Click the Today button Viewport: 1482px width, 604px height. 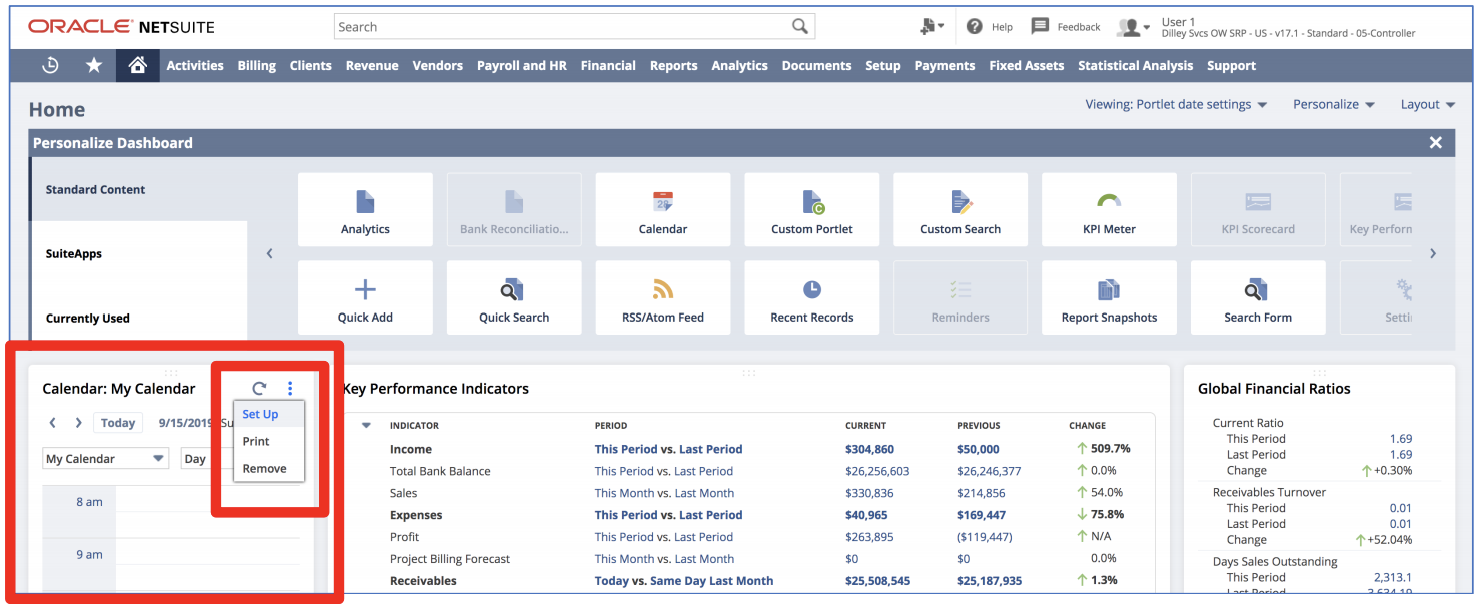point(118,423)
